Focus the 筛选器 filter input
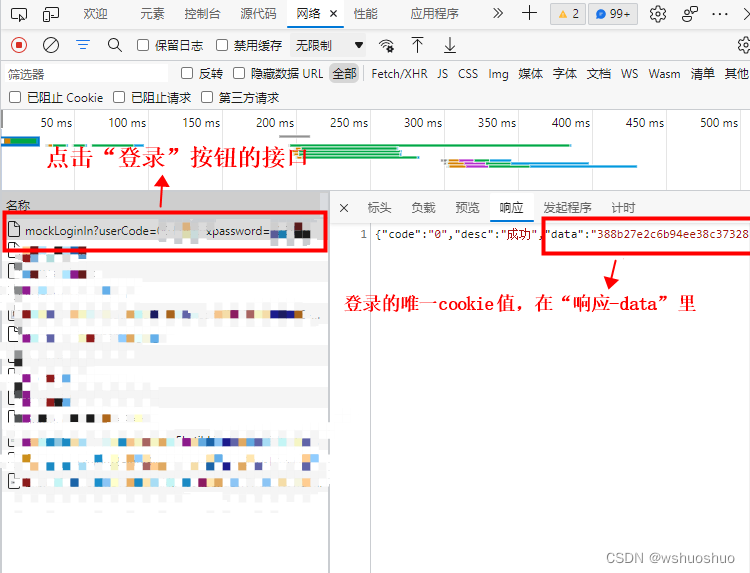Screen dimensions: 750x573 point(87,74)
